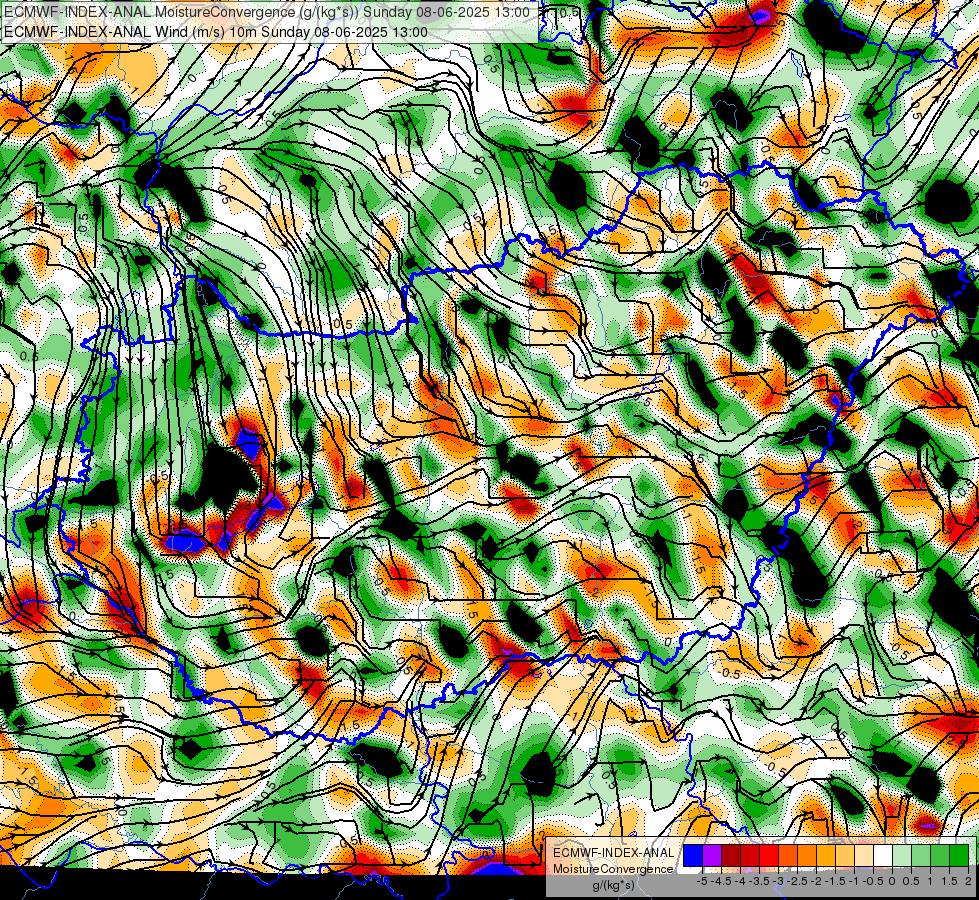Click the '-0.5' legend scale value
Image resolution: width=979 pixels, height=900 pixels.
point(873,881)
